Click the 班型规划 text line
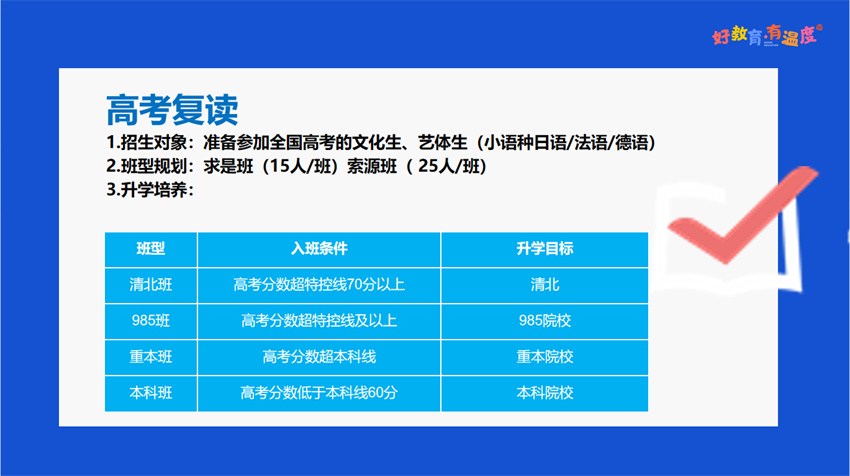Viewport: 850px width, 476px height. click(296, 166)
